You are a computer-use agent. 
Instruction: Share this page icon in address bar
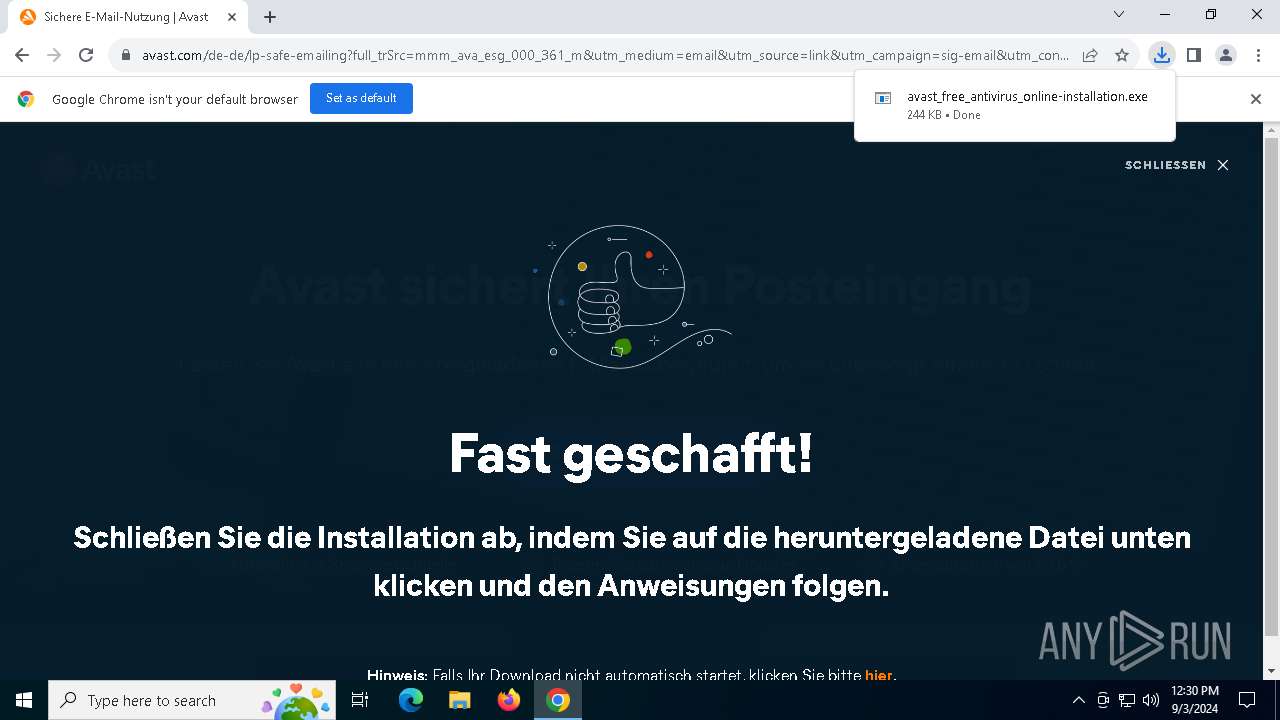pyautogui.click(x=1090, y=56)
